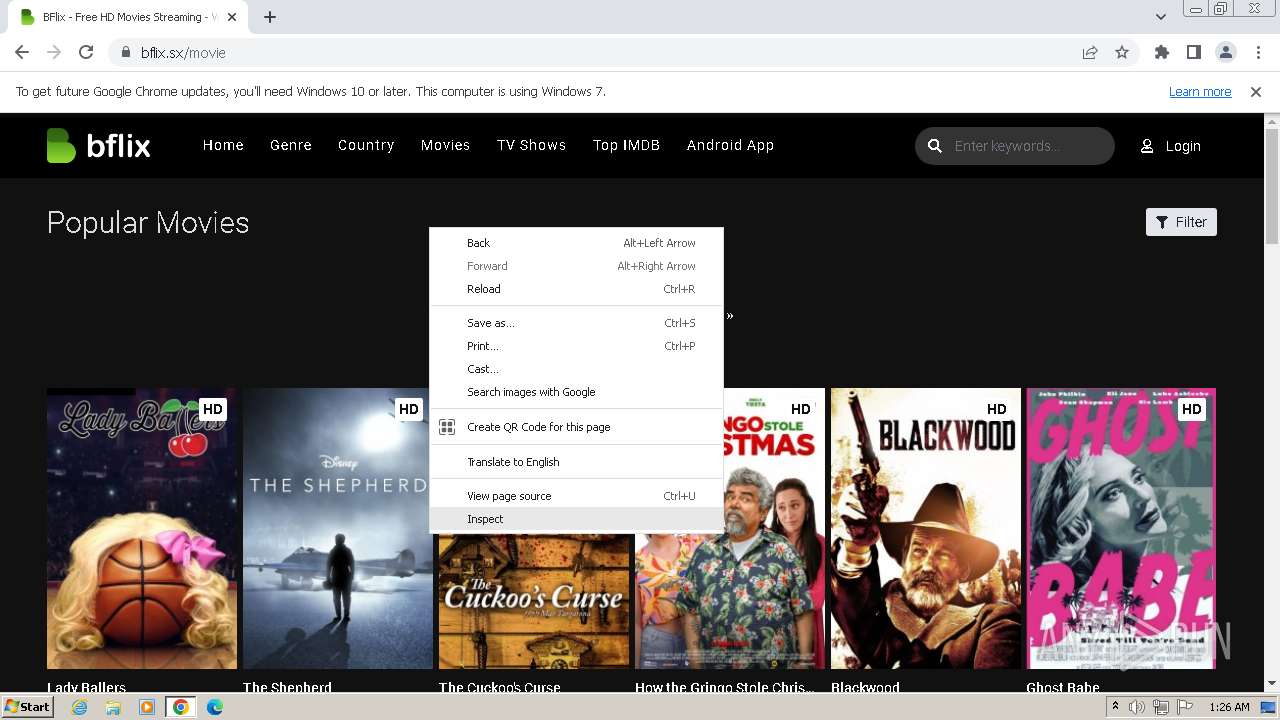Reload the page with toolbar icon
This screenshot has height=720, width=1280.
(86, 52)
